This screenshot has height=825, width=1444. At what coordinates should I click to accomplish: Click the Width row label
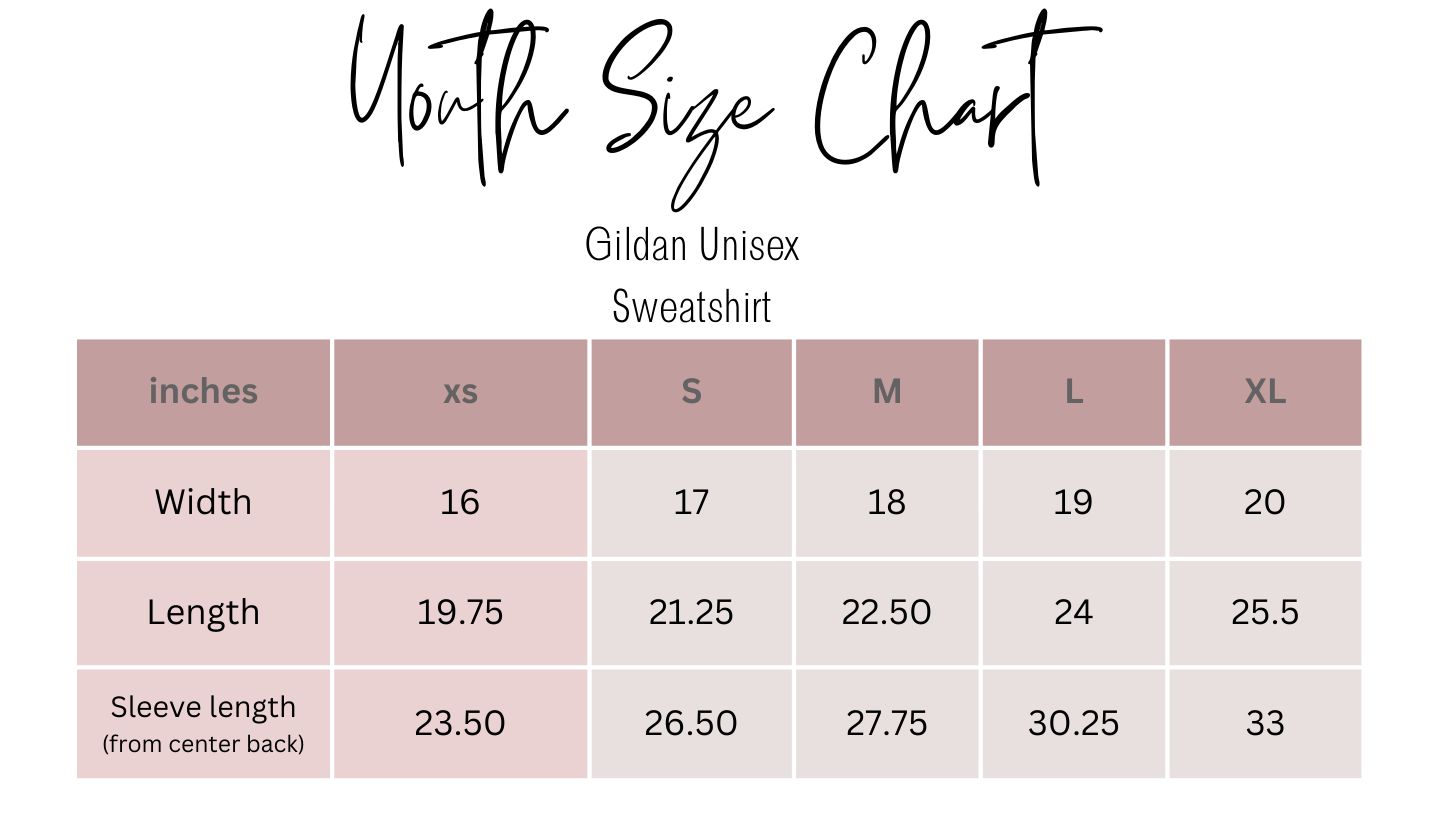(x=203, y=502)
